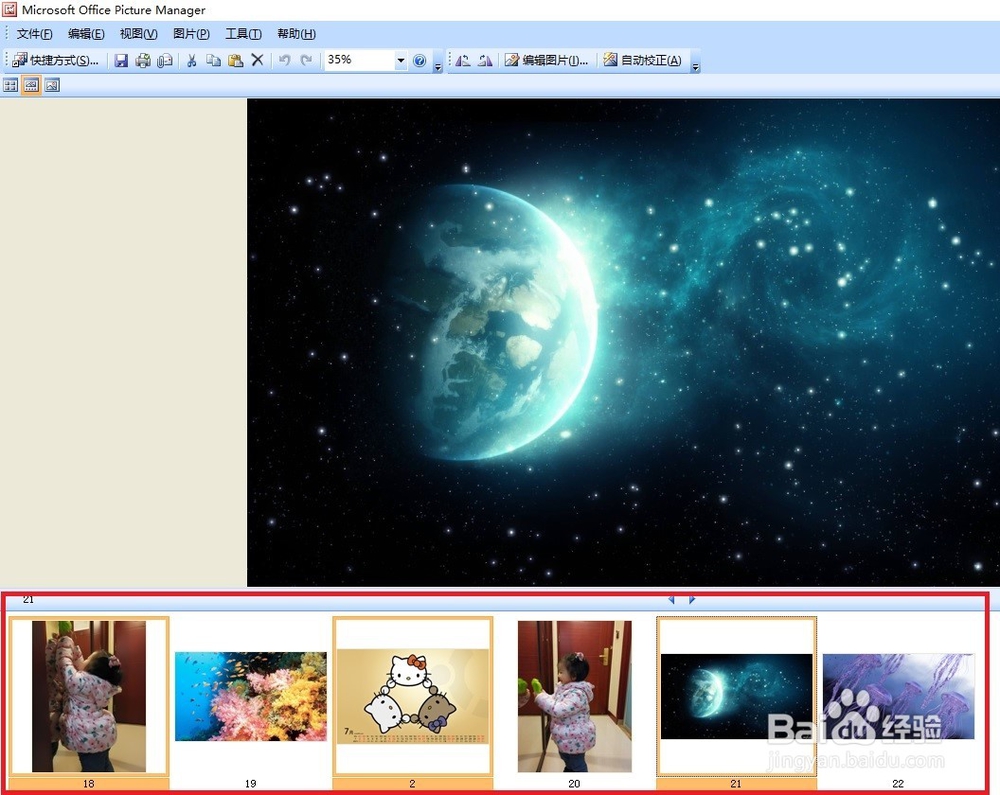Click the Paste icon
This screenshot has height=795, width=1000.
tap(234, 60)
